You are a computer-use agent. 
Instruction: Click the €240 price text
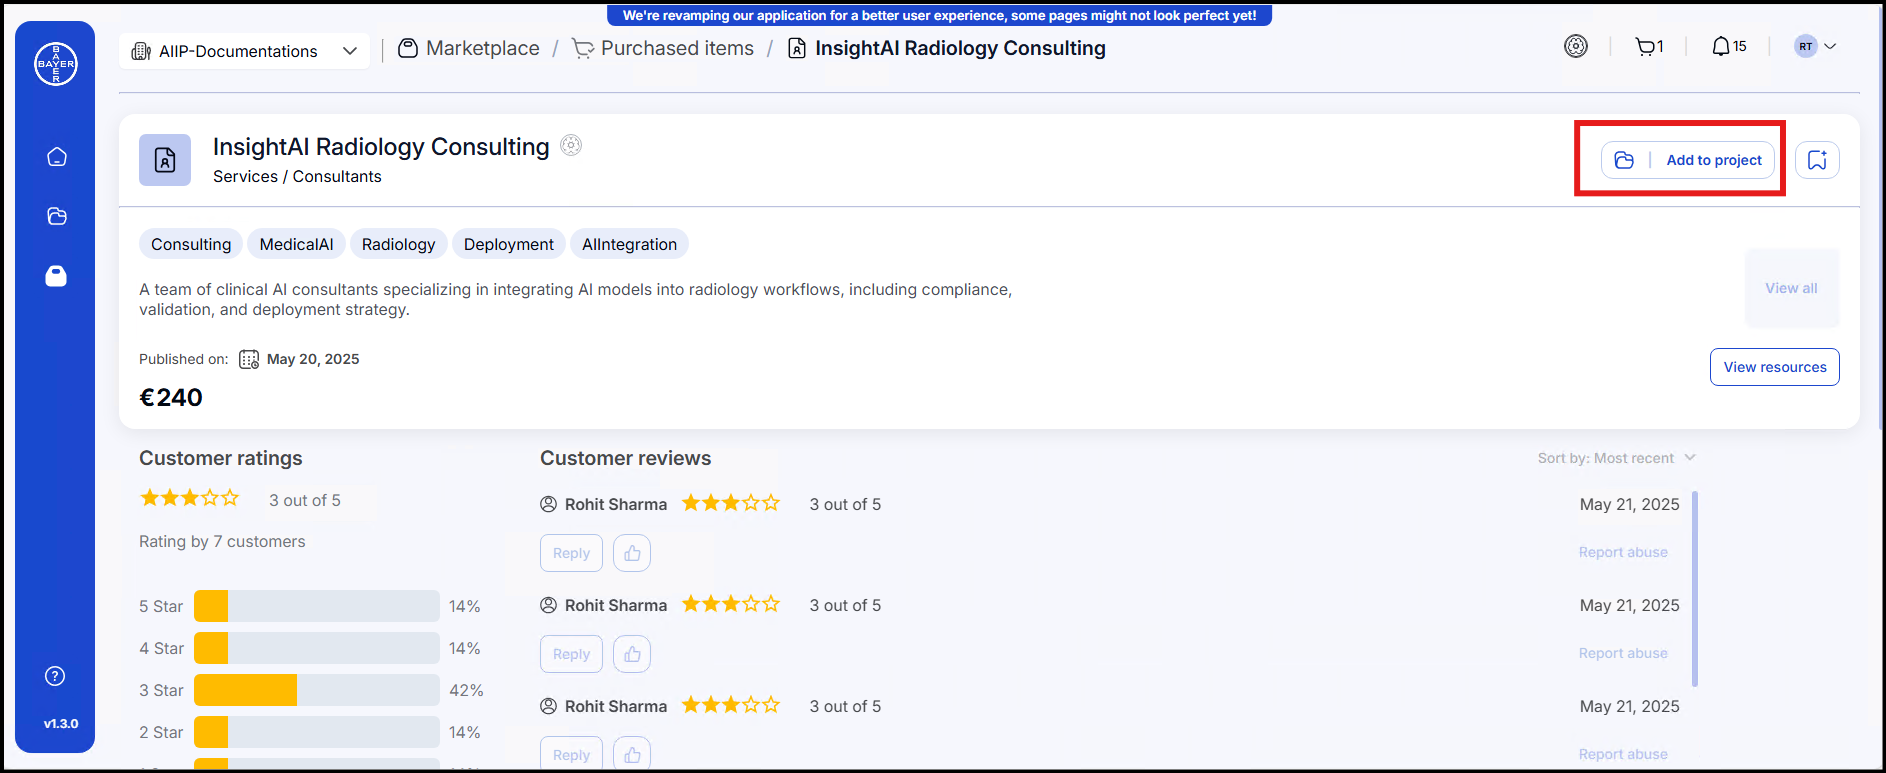coord(171,398)
